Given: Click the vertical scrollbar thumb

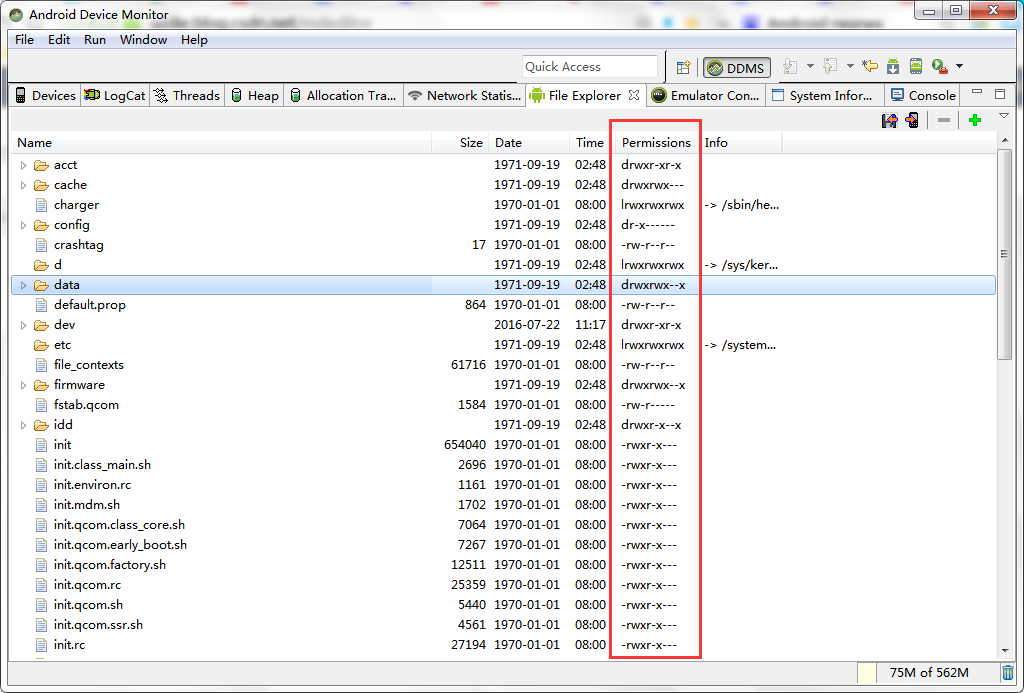Looking at the screenshot, I should click(x=1004, y=253).
